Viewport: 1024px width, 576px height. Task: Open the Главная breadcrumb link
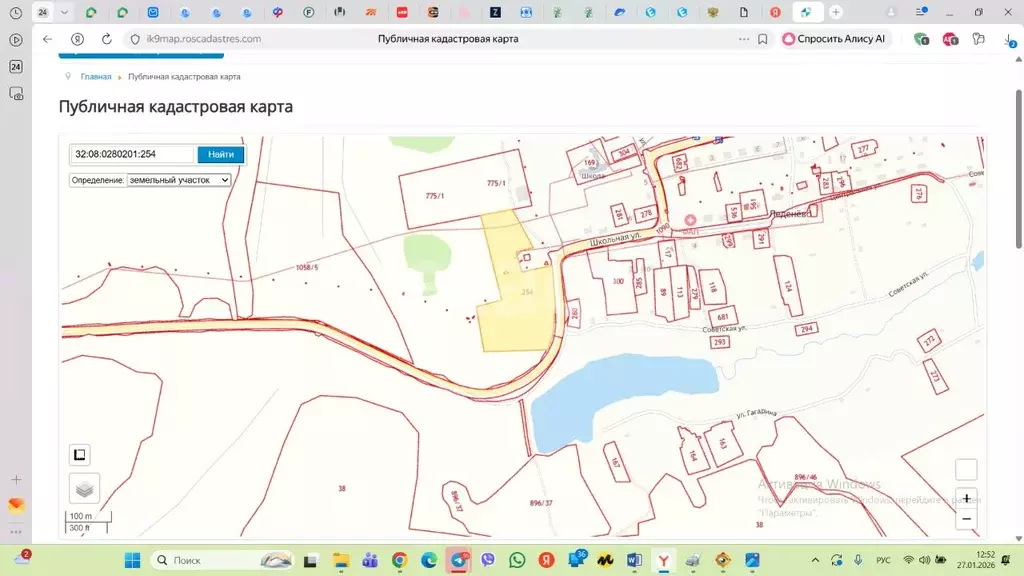[x=96, y=76]
